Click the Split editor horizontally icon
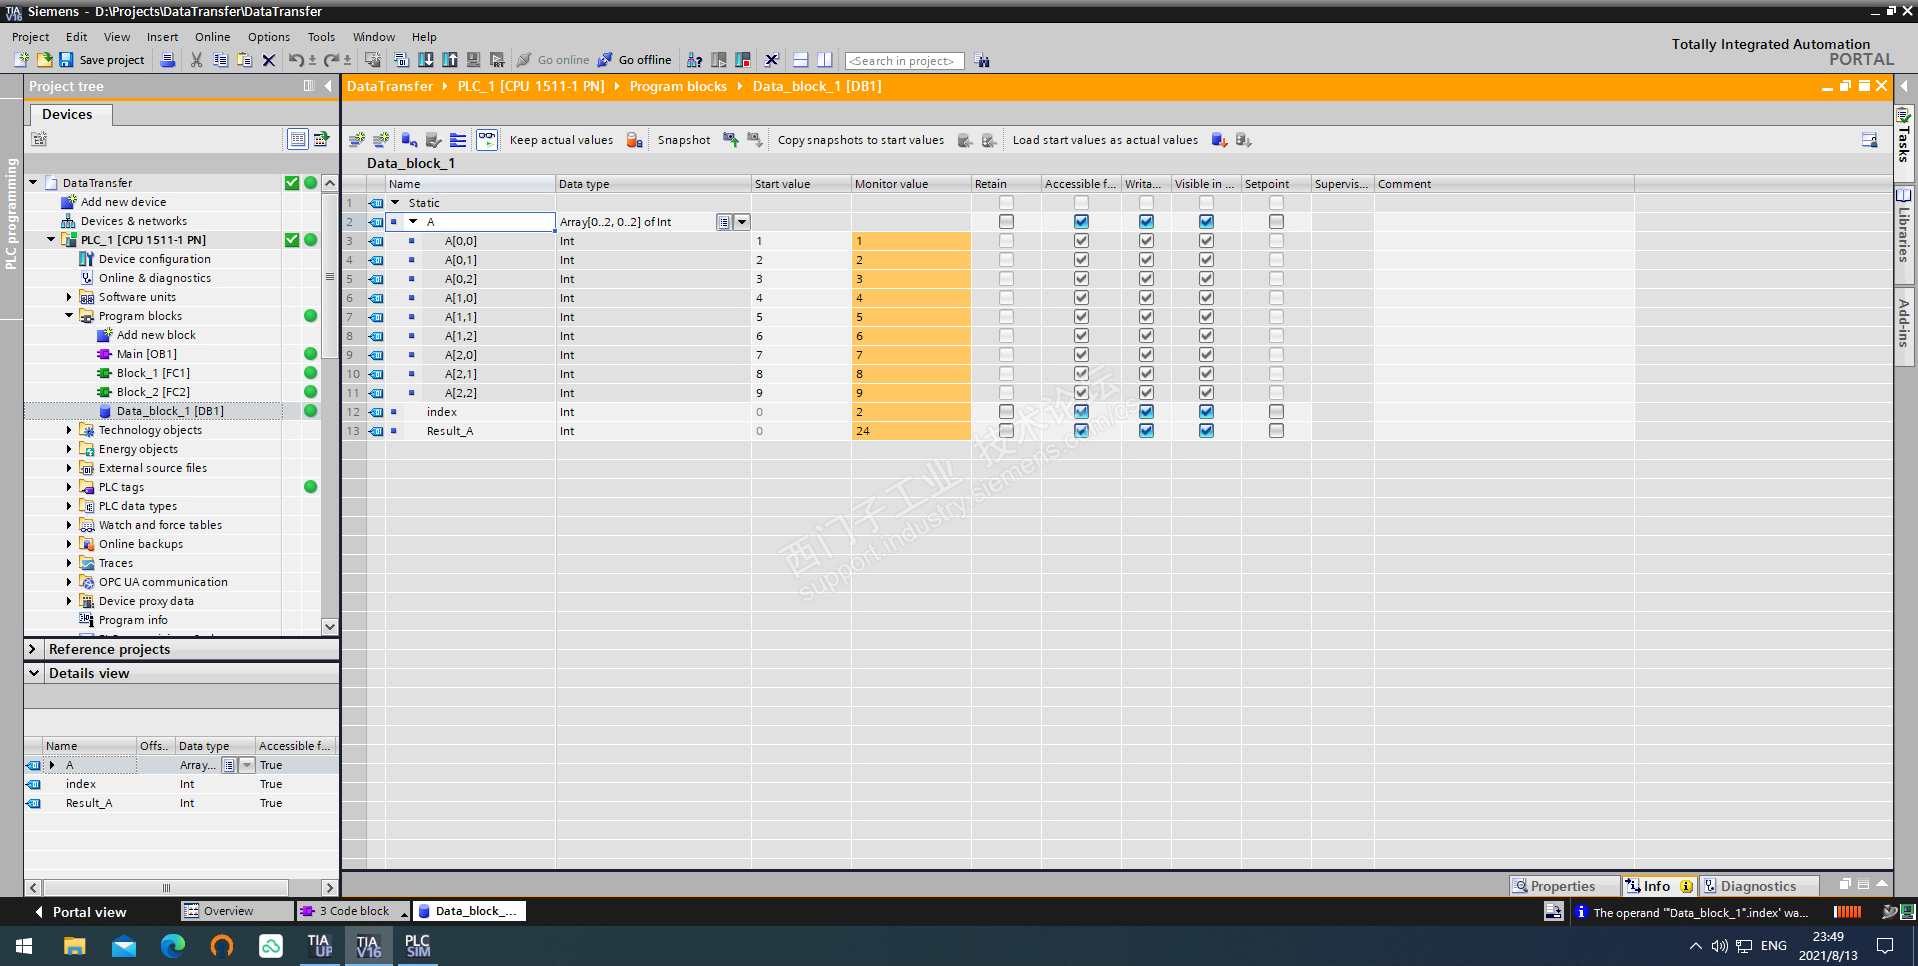1918x966 pixels. 800,60
